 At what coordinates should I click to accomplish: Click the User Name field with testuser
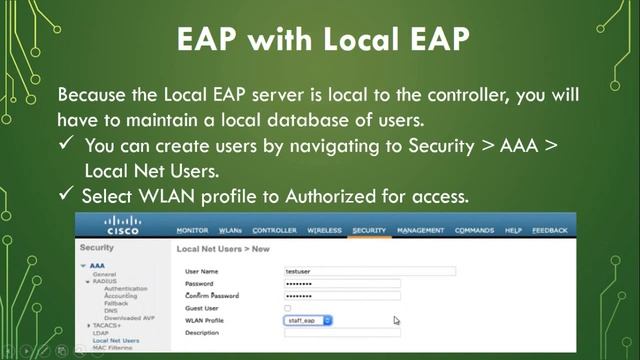click(x=370, y=271)
